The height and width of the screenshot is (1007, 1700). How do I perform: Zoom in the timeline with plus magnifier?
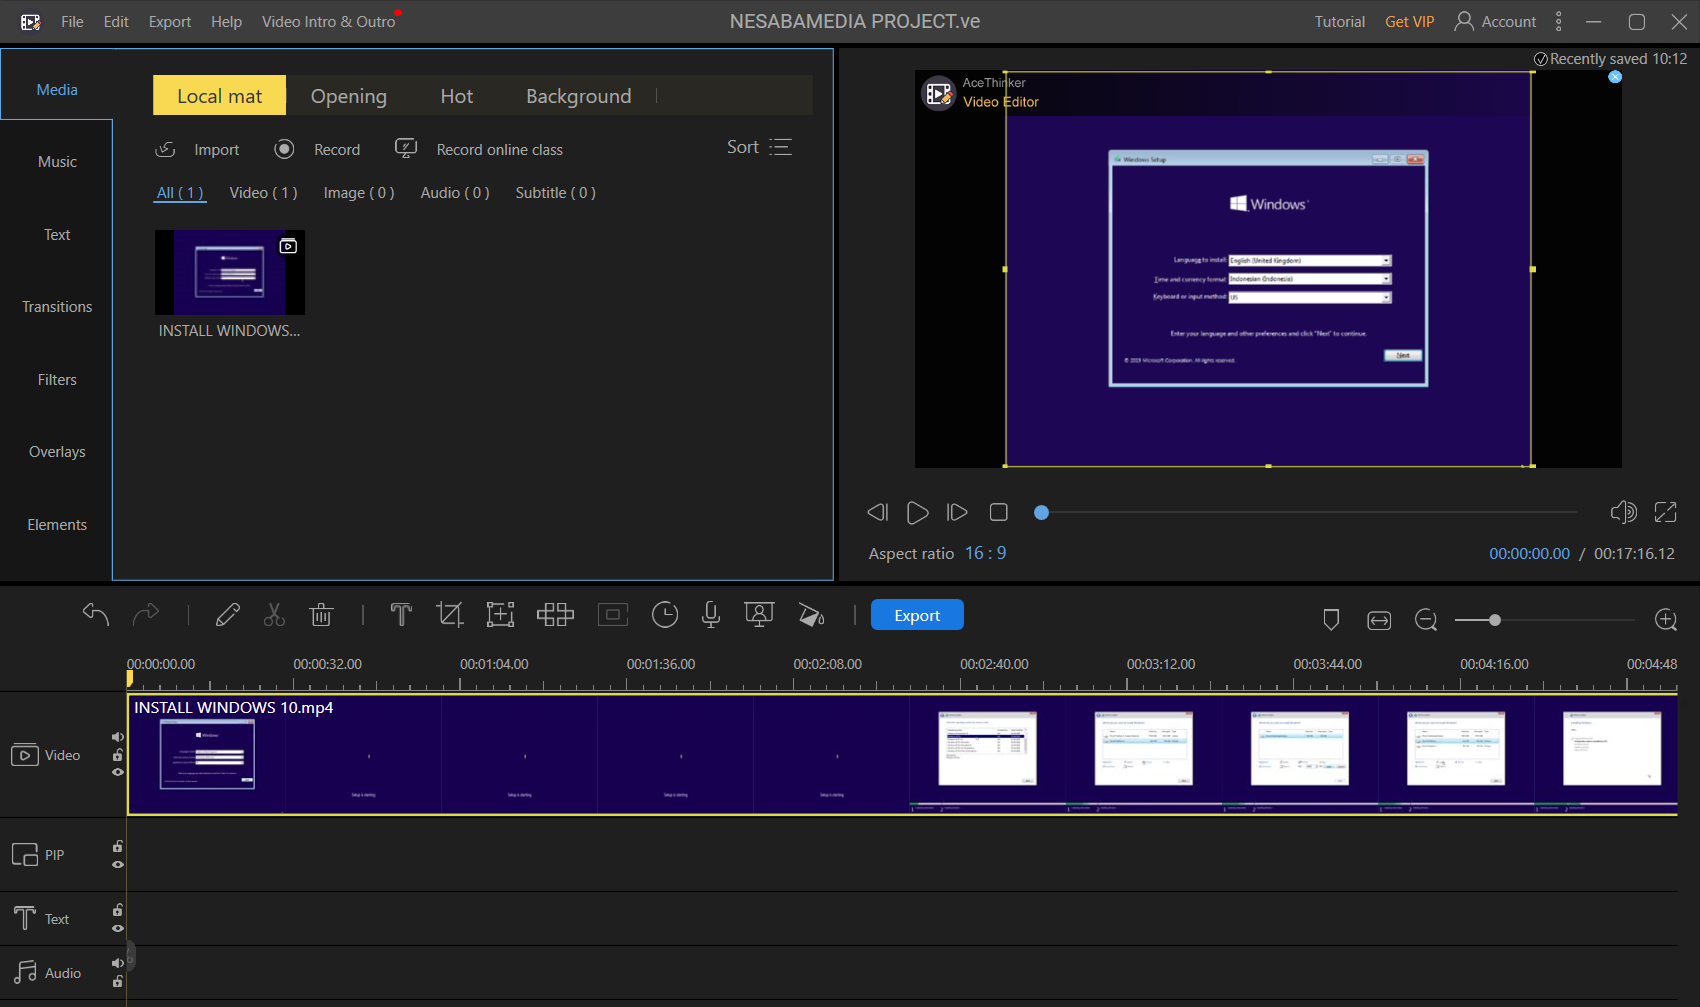pyautogui.click(x=1666, y=620)
